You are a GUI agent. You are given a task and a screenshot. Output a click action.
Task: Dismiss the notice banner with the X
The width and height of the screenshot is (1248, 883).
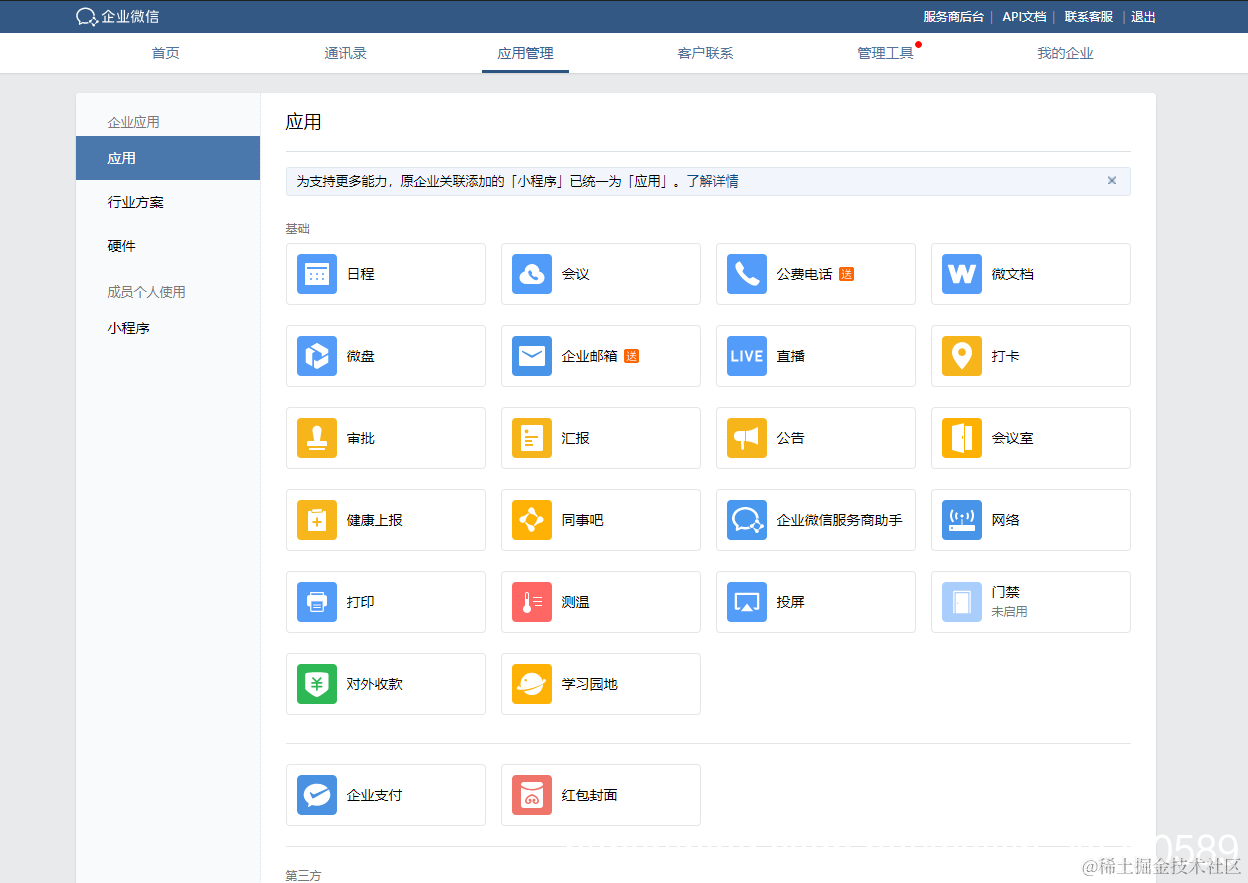pos(1112,181)
